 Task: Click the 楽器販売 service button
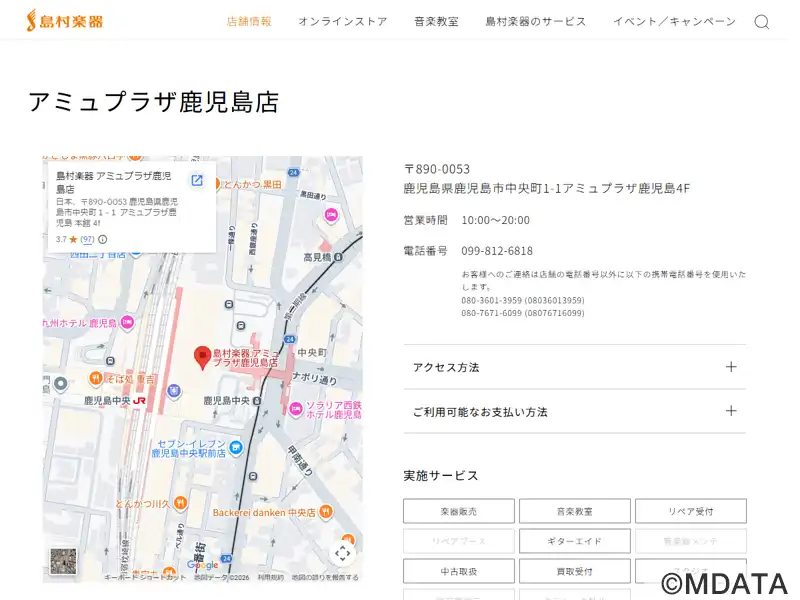pyautogui.click(x=459, y=511)
